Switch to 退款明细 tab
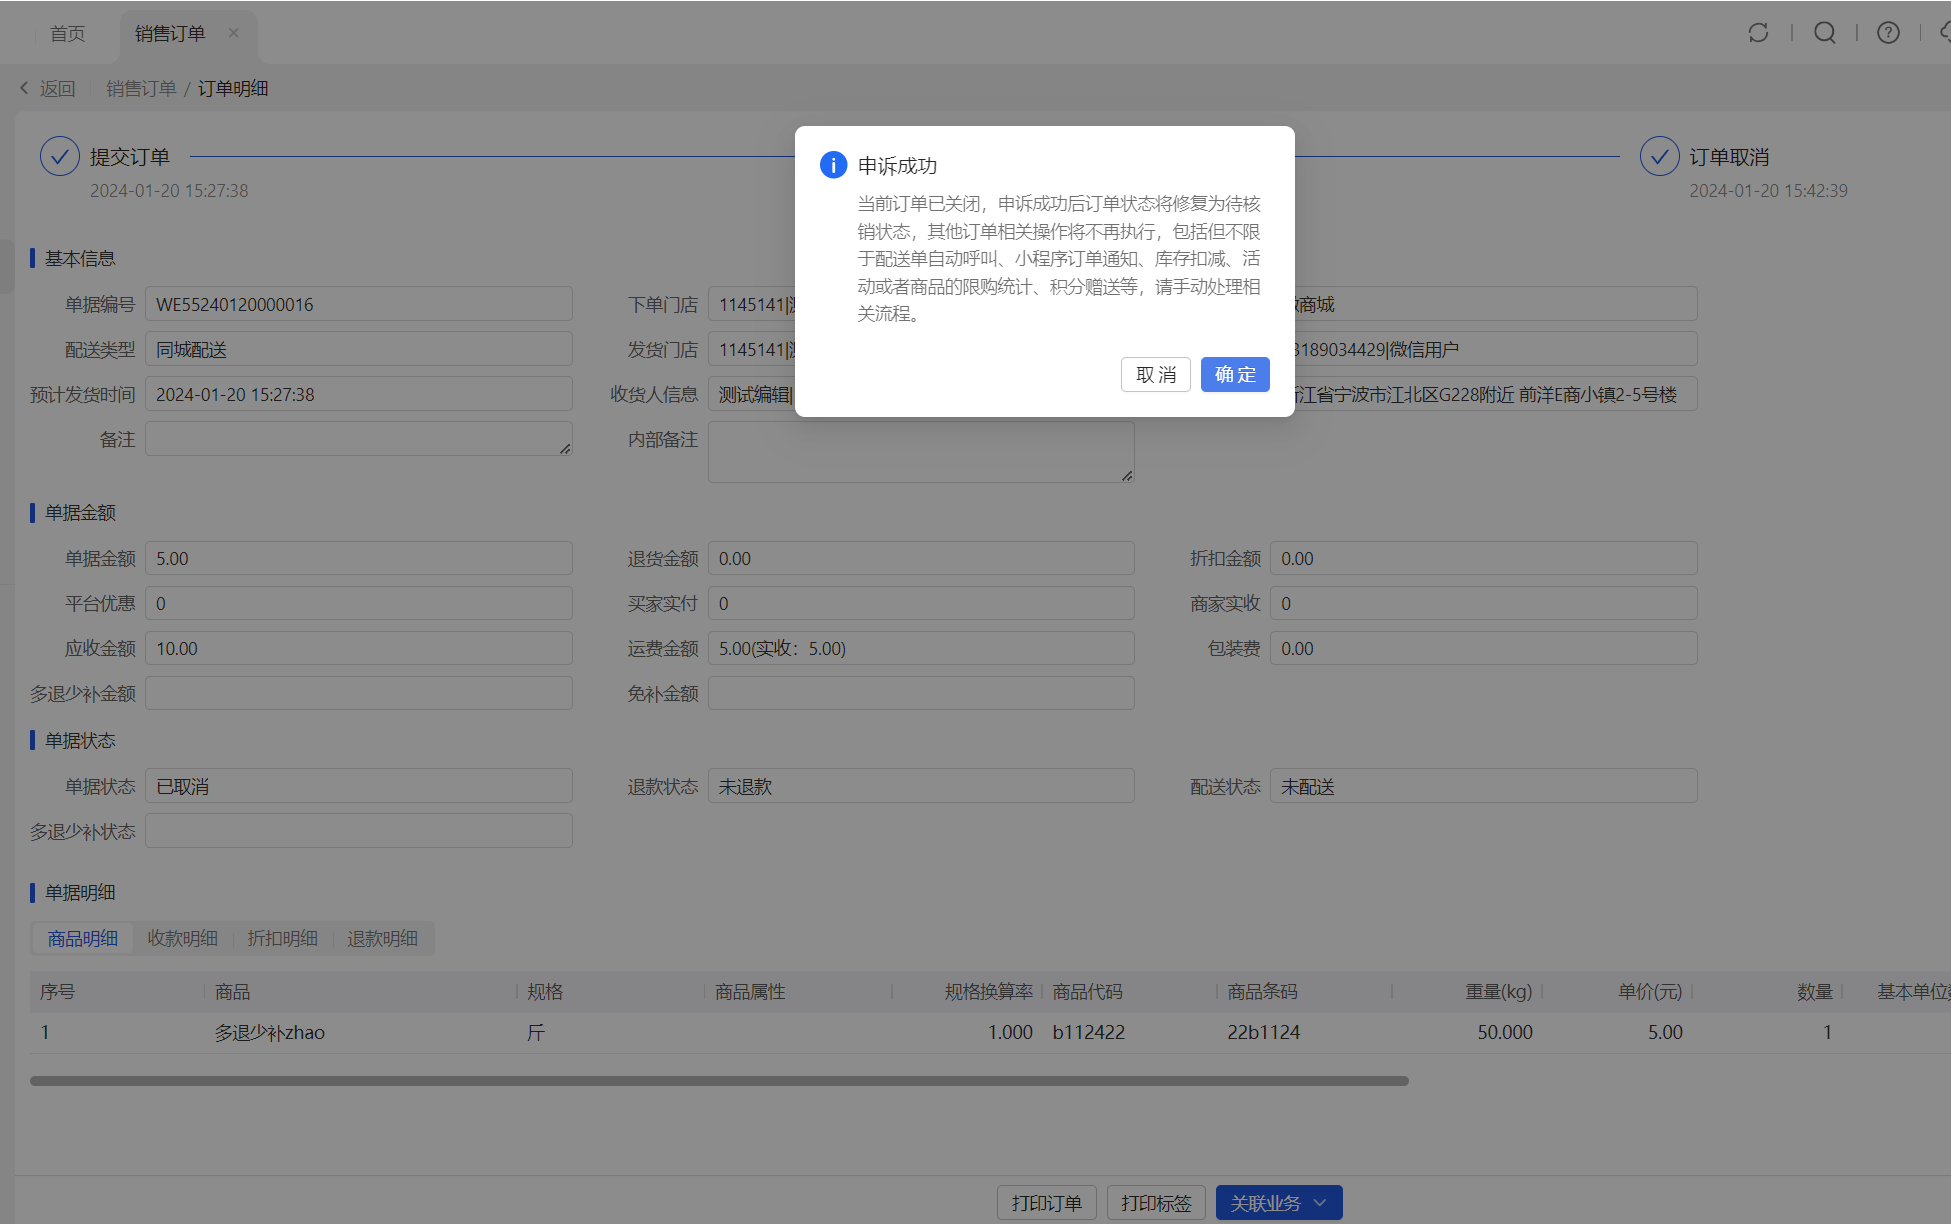 (x=383, y=938)
